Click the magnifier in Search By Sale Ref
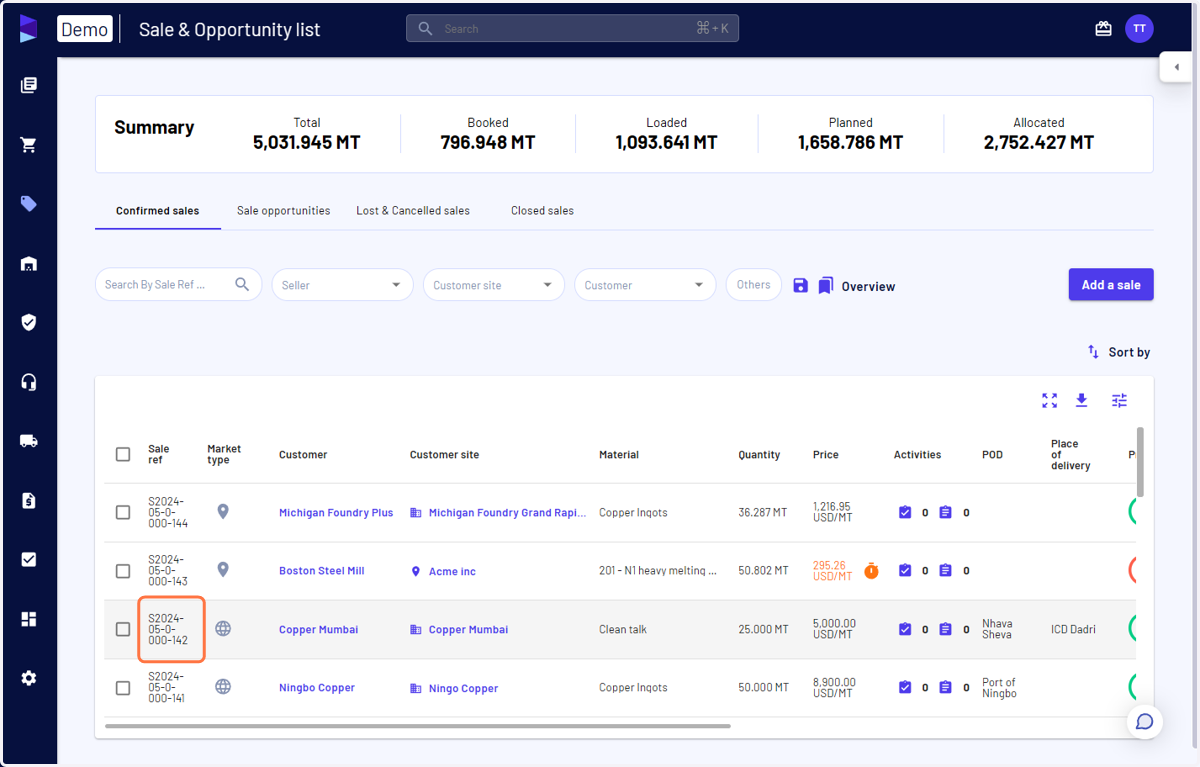This screenshot has width=1200, height=767. tap(242, 285)
